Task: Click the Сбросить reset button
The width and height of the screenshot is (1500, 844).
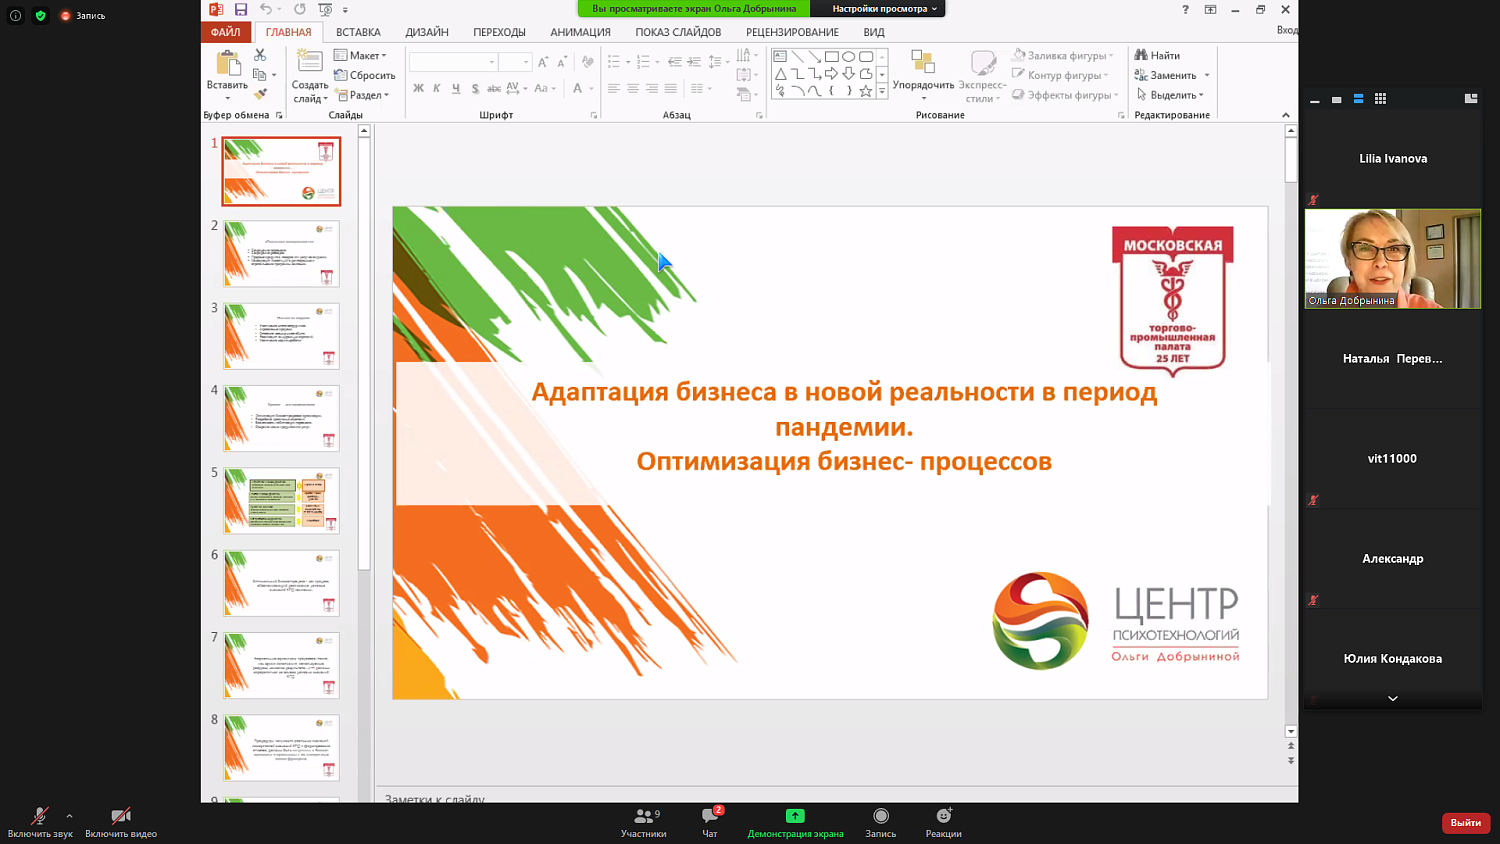Action: coord(365,75)
